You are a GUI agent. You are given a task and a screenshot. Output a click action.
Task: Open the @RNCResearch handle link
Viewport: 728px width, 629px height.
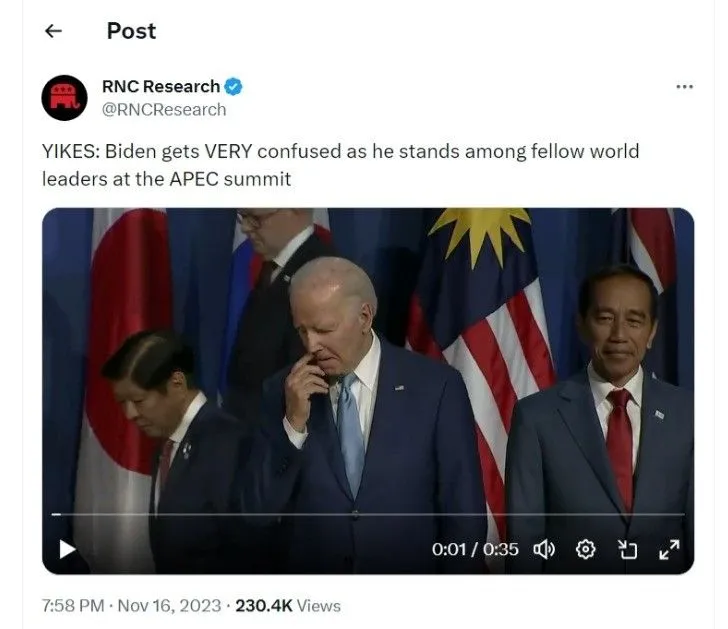coord(164,110)
